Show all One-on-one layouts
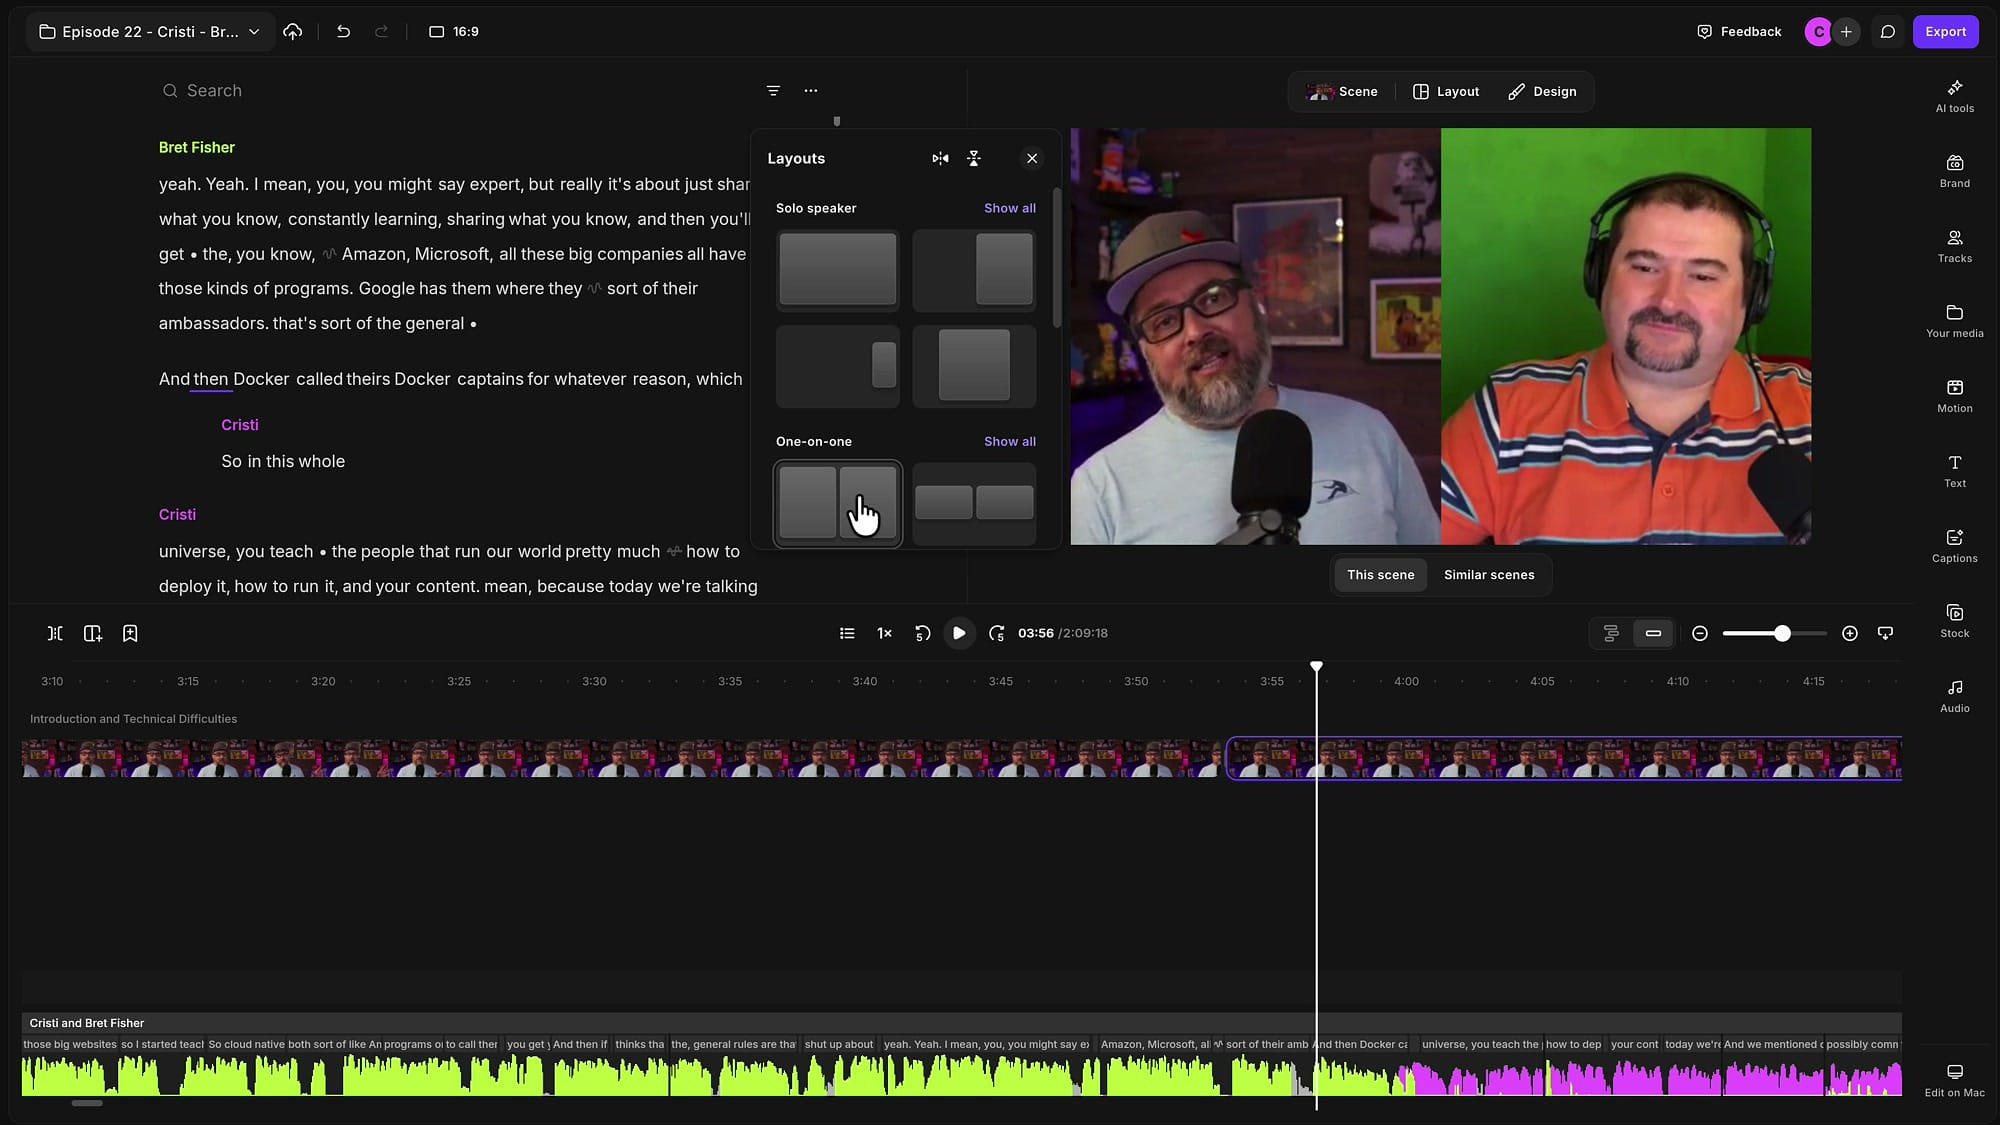The width and height of the screenshot is (2000, 1125). (1009, 441)
